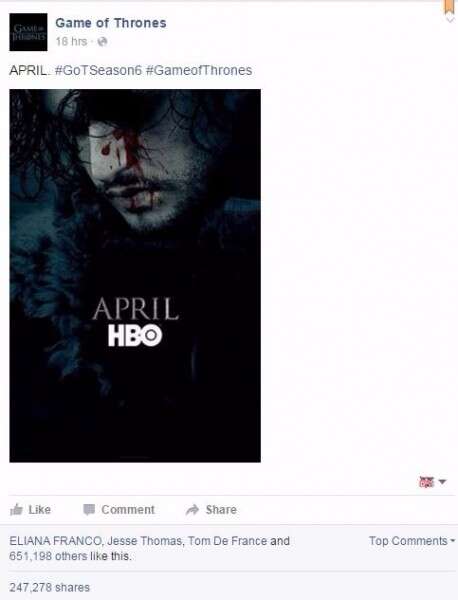
Task: Click the Like button text
Action: click(39, 510)
